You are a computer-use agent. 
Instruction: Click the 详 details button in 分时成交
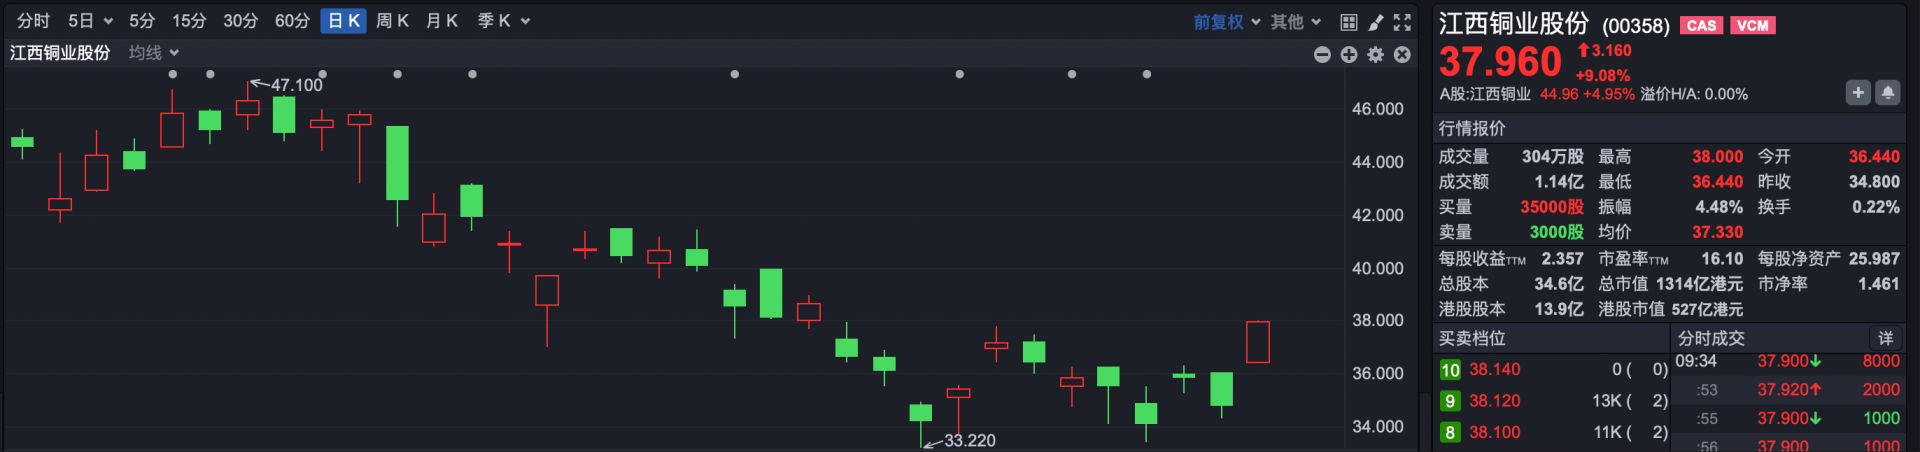coord(1885,338)
